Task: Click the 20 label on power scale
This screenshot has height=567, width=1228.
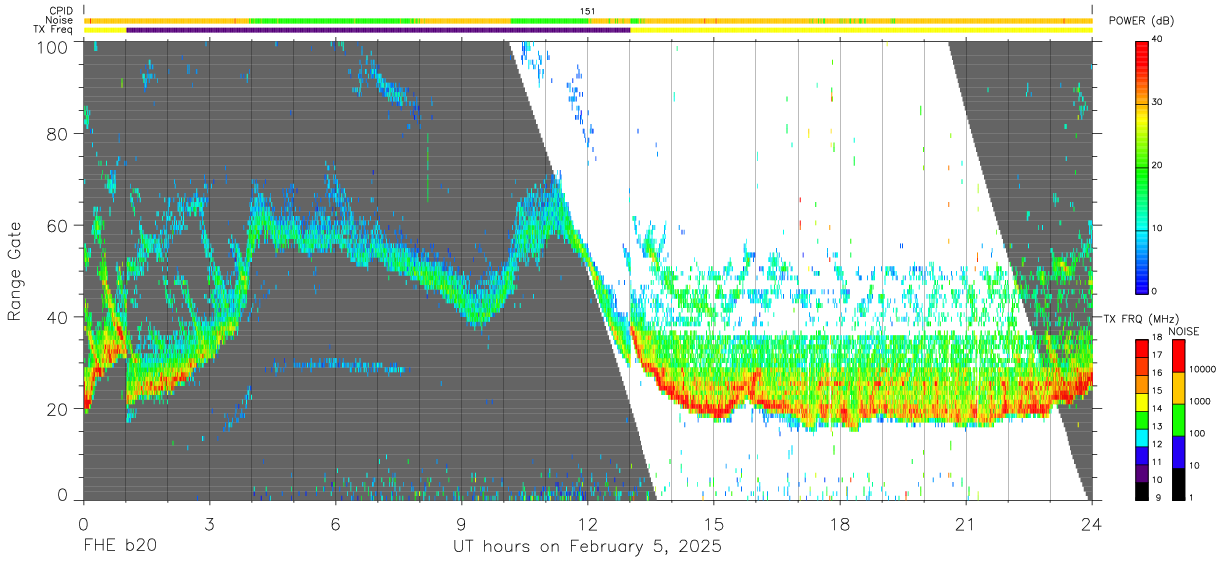Action: click(x=1159, y=165)
